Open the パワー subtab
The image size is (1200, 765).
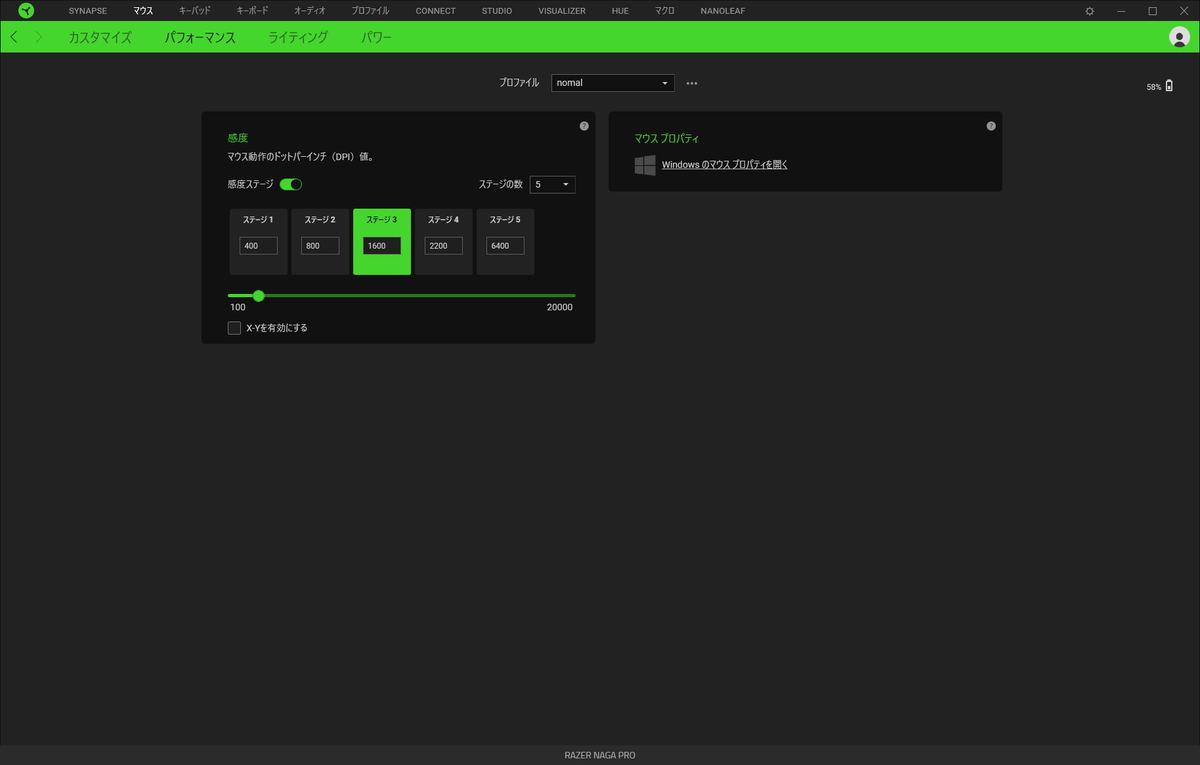click(x=377, y=37)
